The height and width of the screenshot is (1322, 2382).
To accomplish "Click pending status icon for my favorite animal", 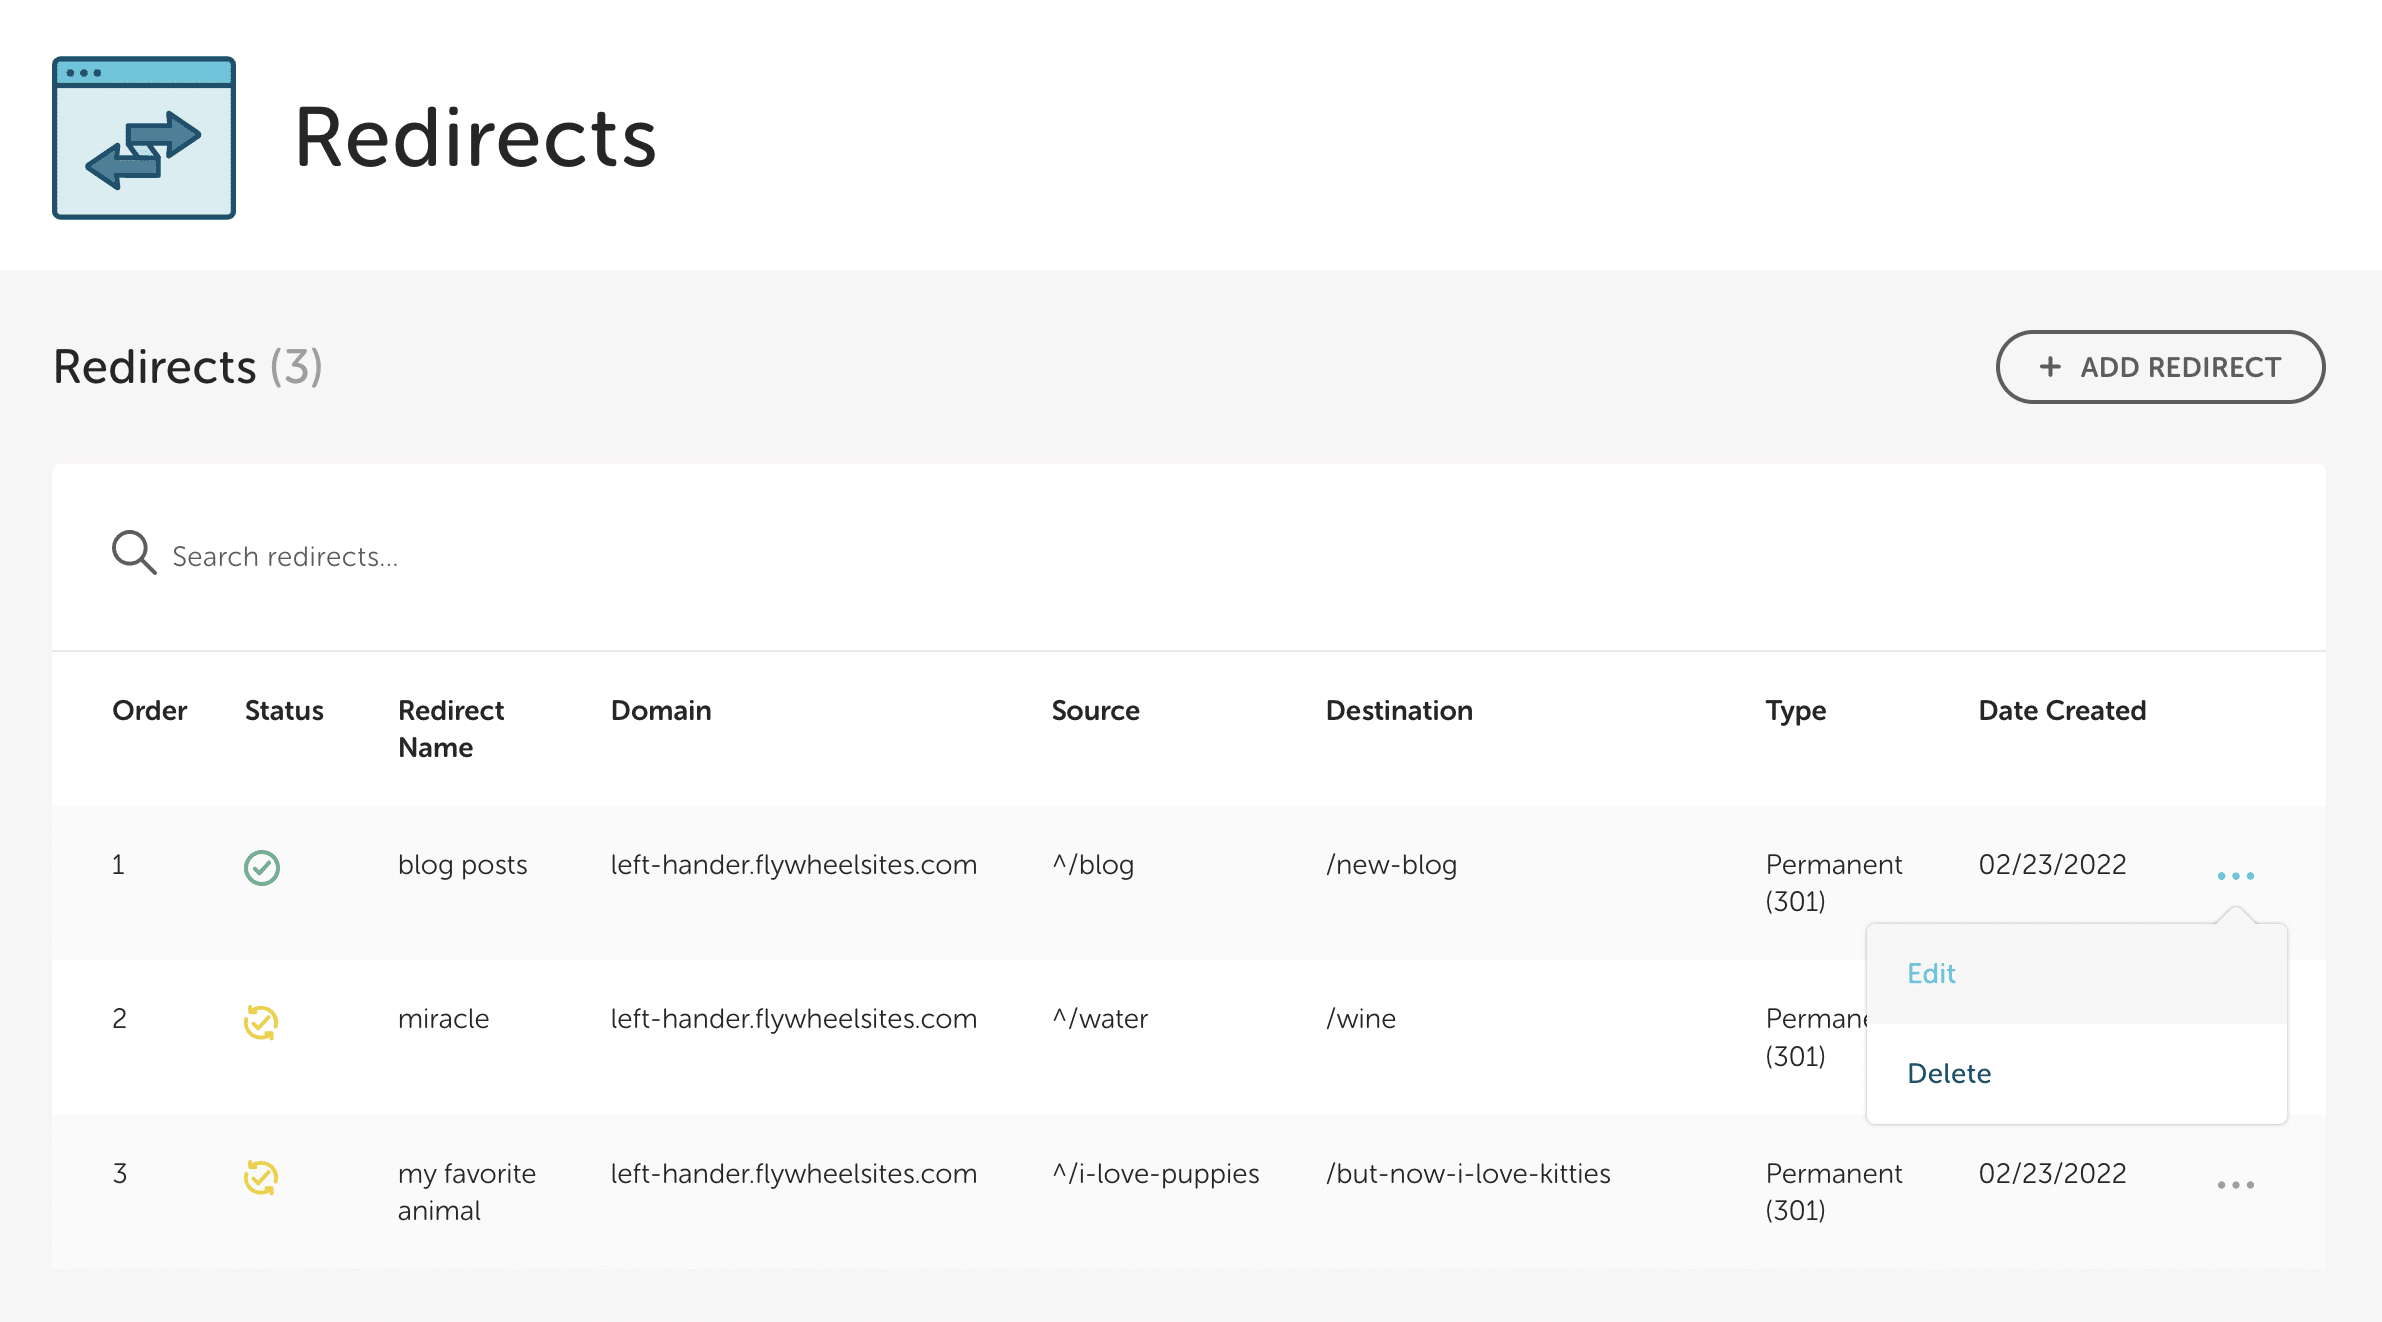I will click(x=261, y=1177).
